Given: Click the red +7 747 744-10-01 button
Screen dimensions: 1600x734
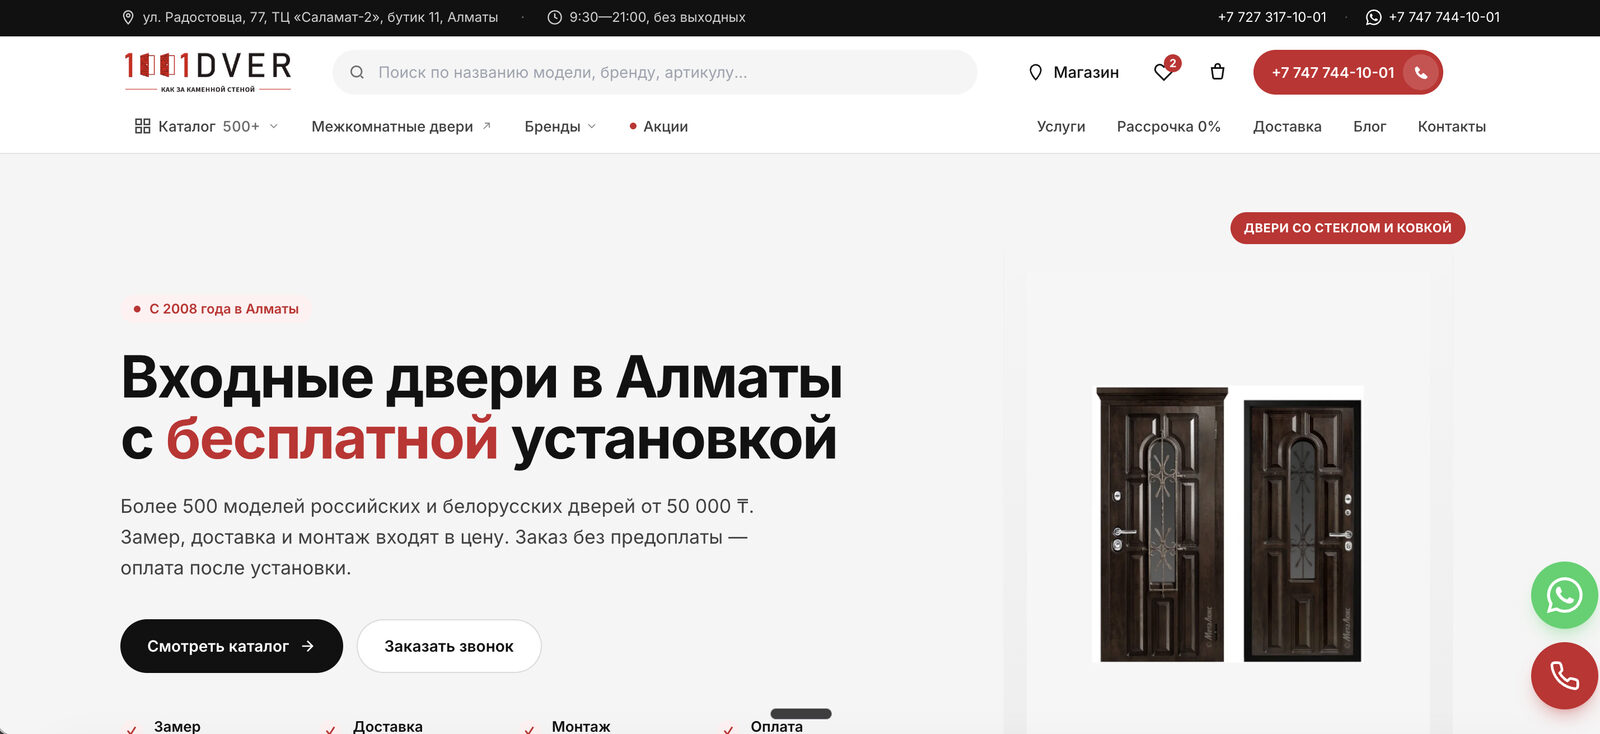Looking at the screenshot, I should (x=1347, y=72).
